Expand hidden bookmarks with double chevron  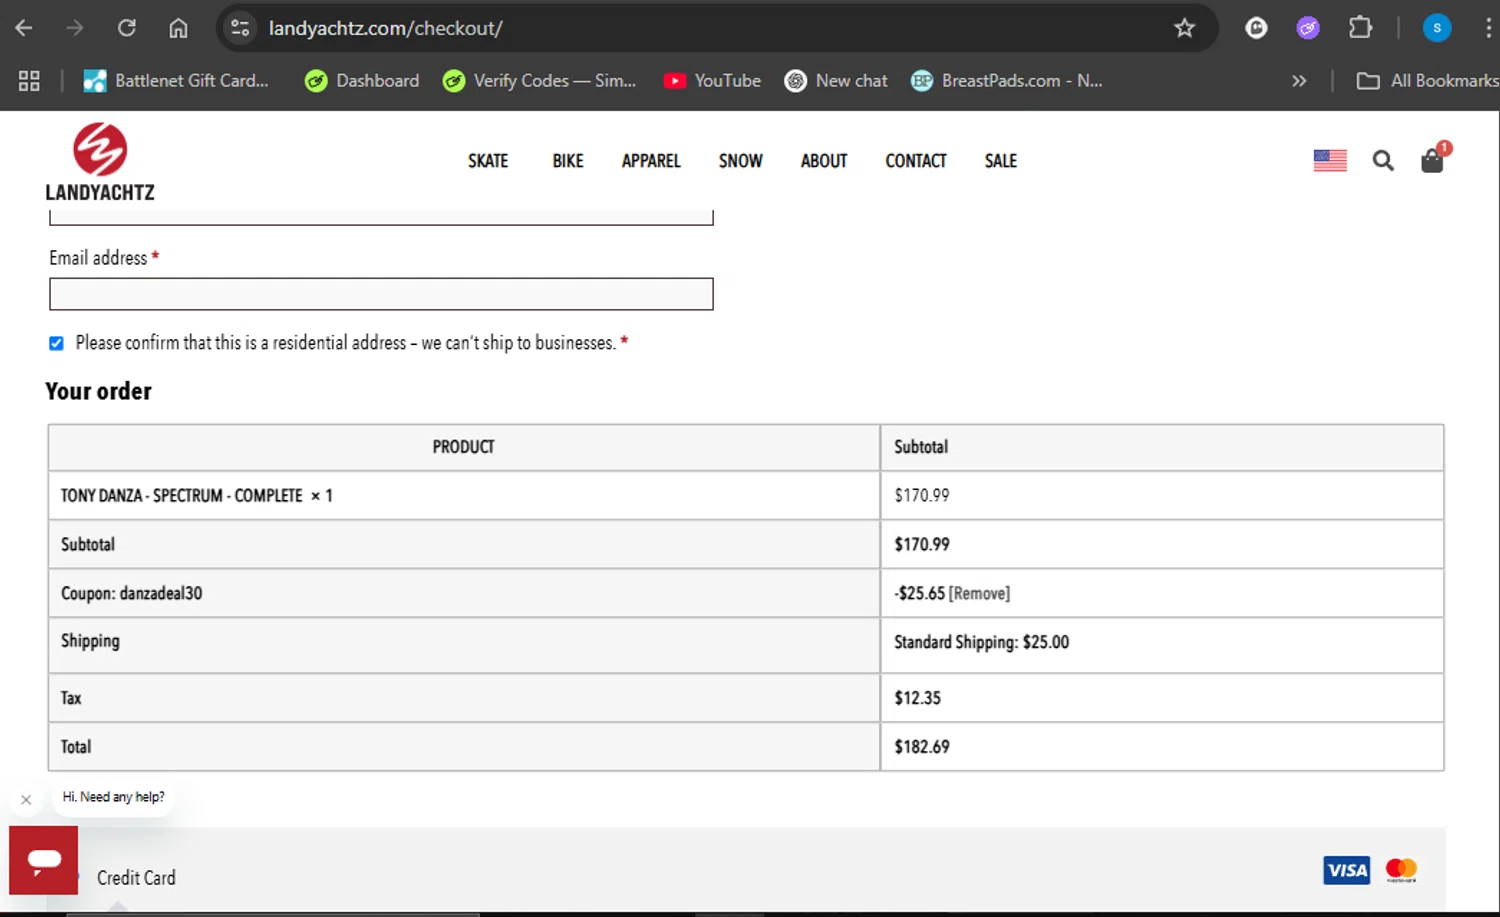[1299, 81]
